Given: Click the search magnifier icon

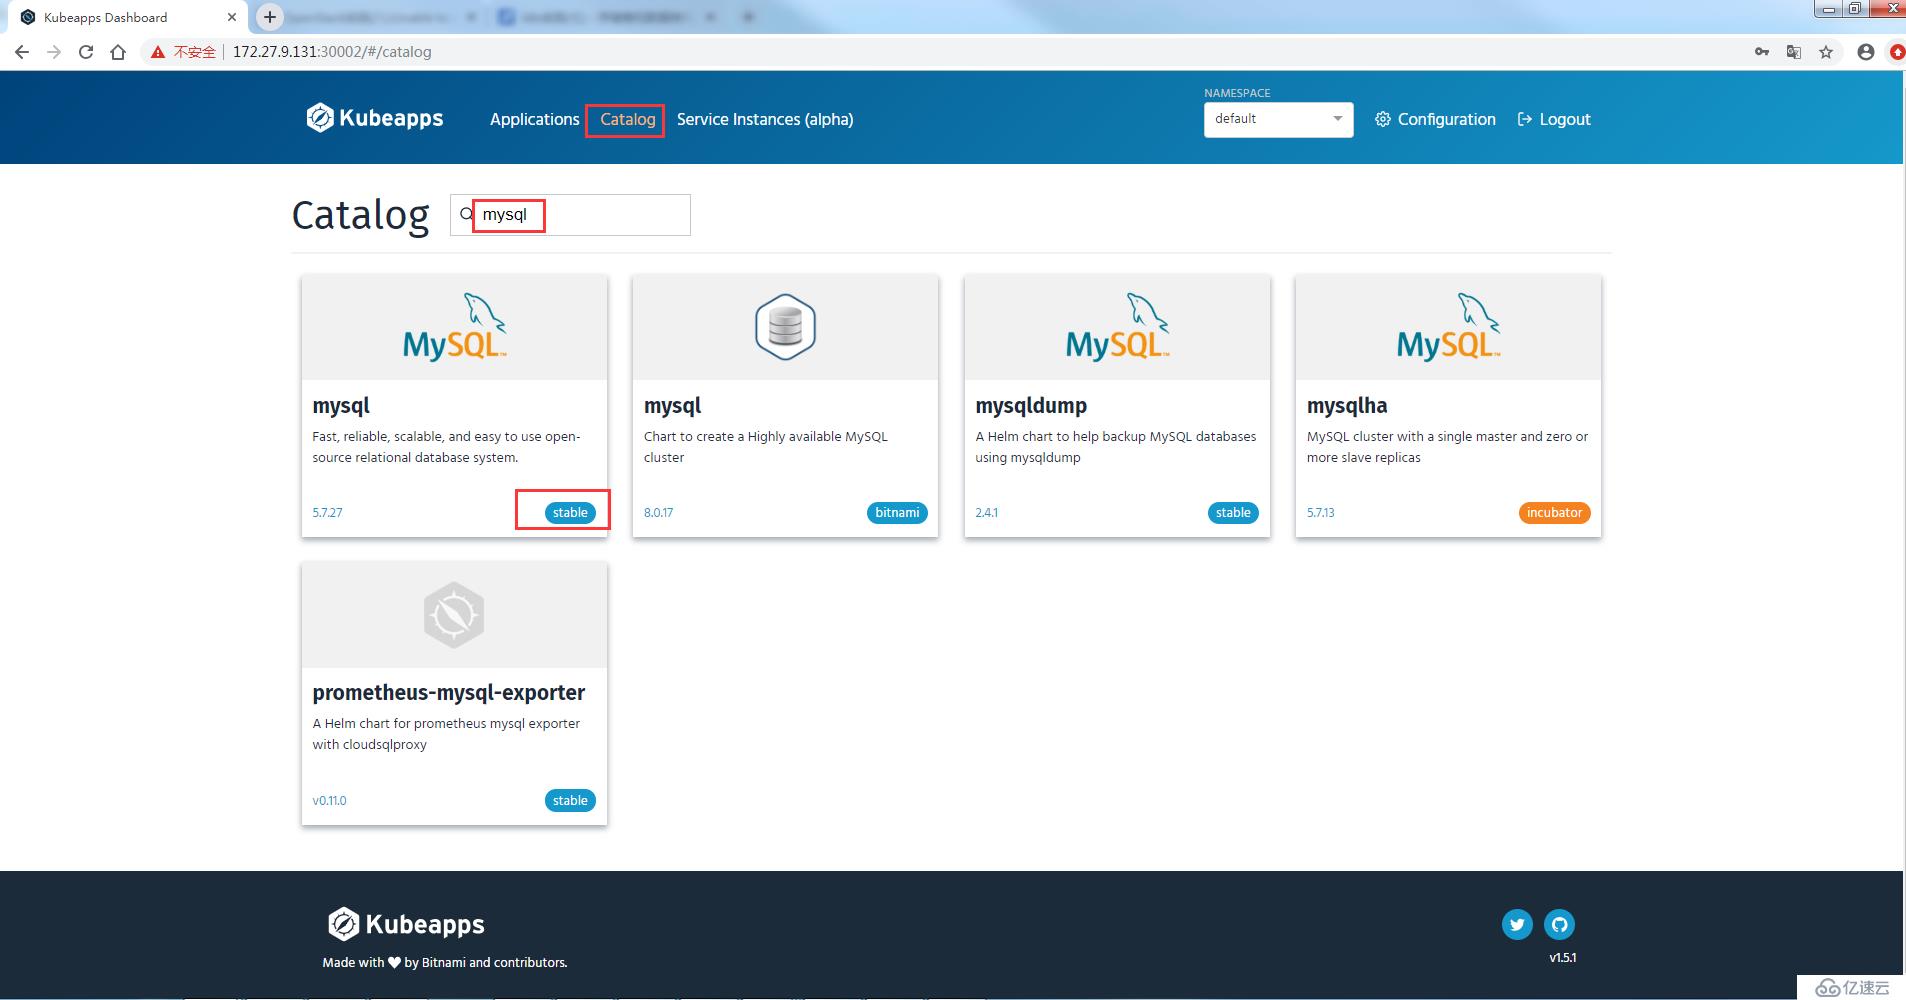Looking at the screenshot, I should (x=466, y=214).
